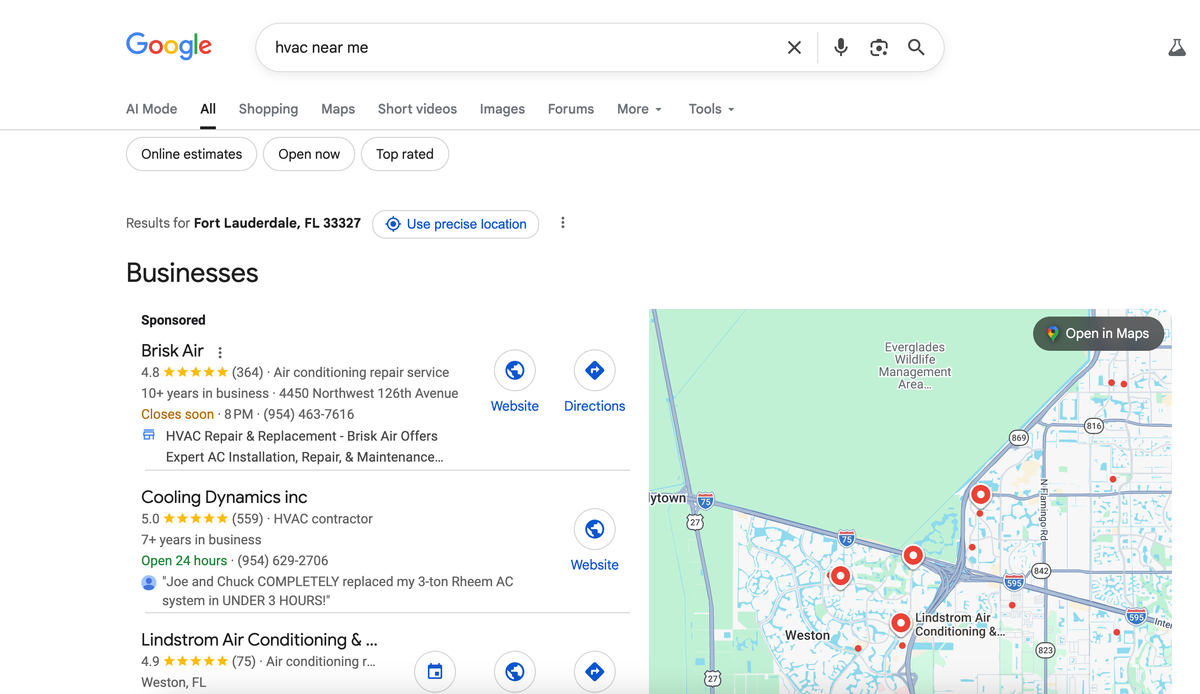Start the search via the magnifier icon

(916, 47)
